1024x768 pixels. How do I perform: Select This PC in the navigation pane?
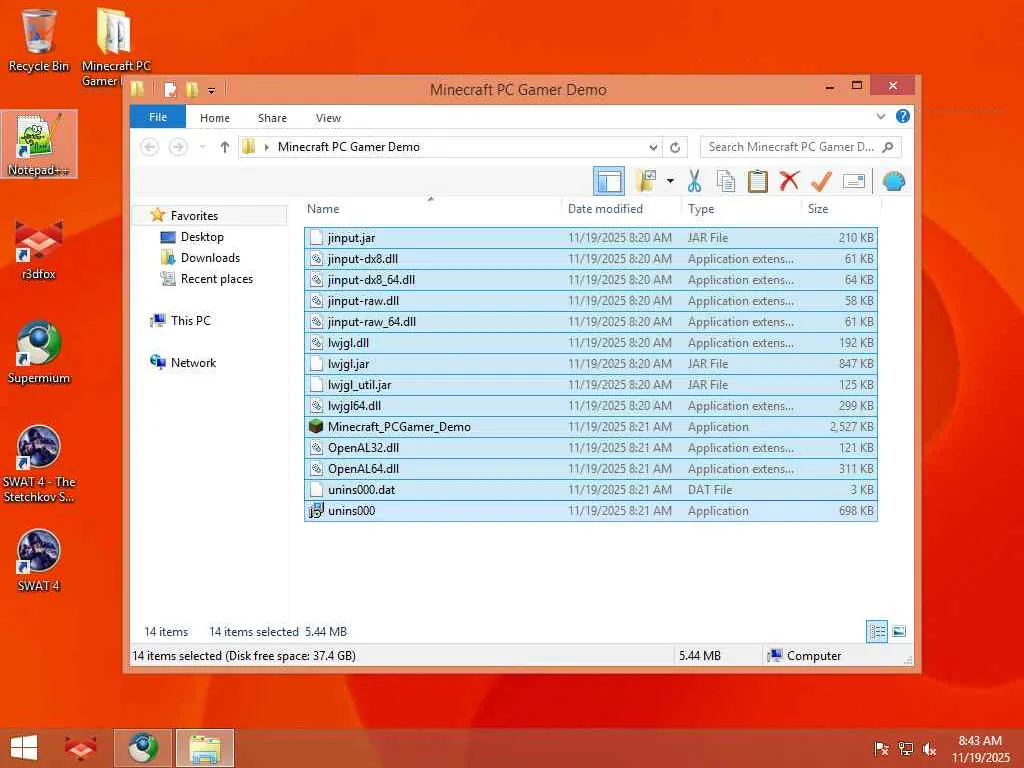tap(191, 321)
